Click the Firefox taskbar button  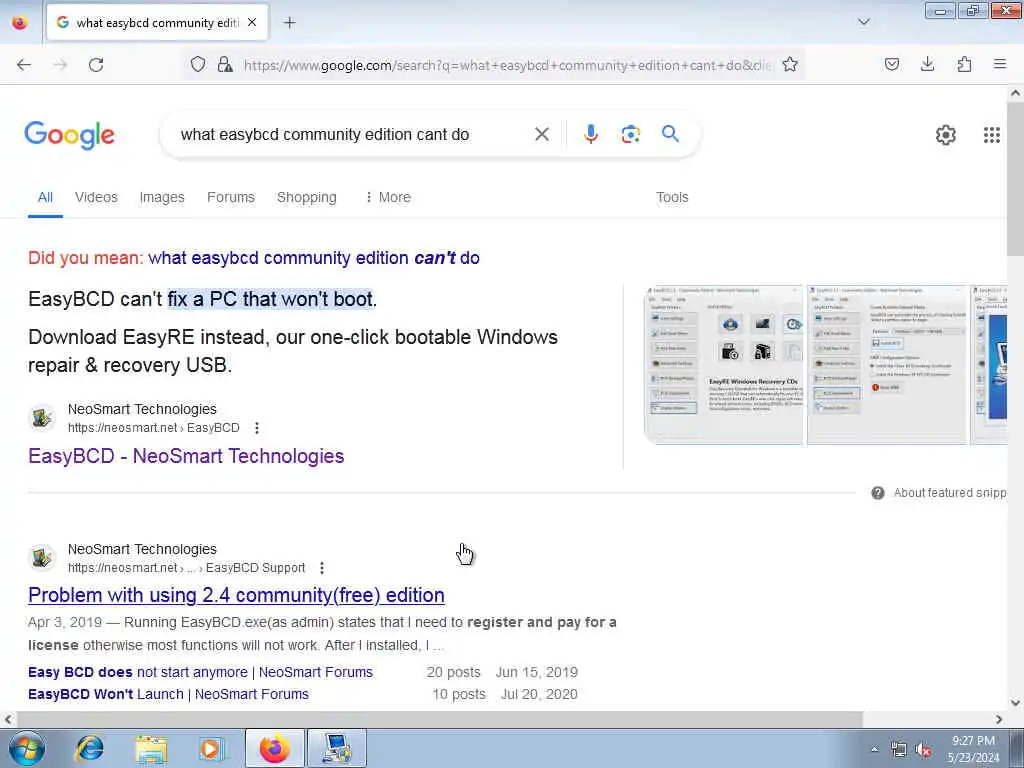tap(274, 748)
